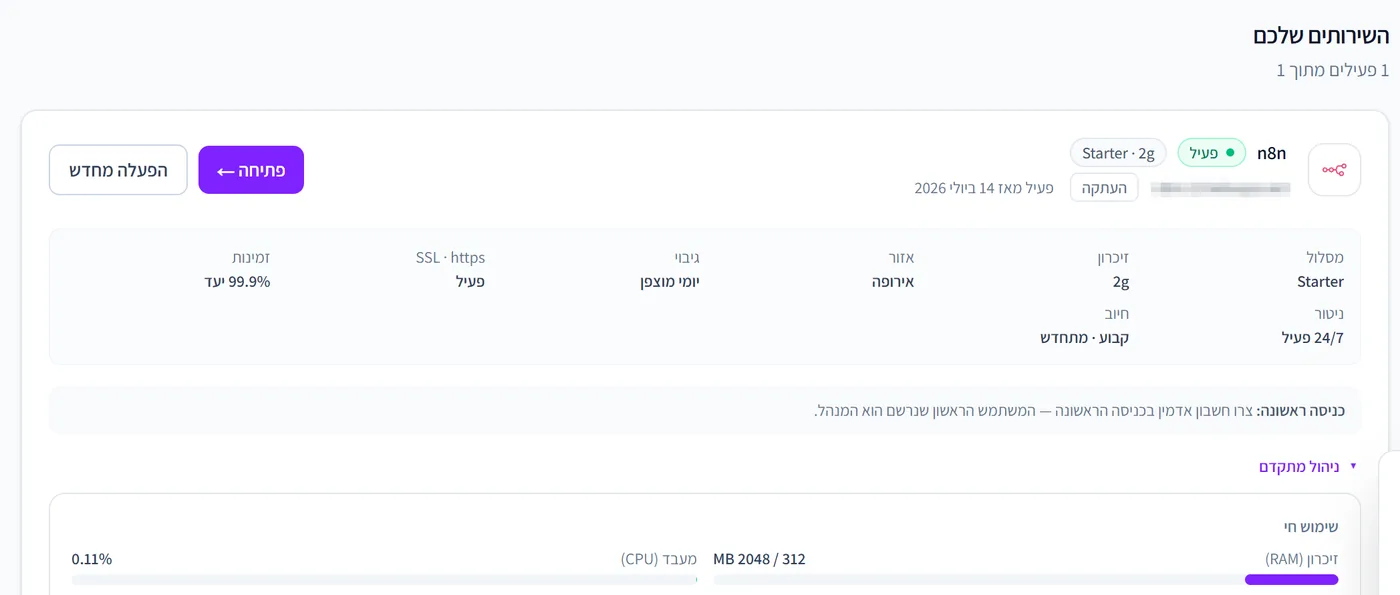Image resolution: width=1400 pixels, height=595 pixels.
Task: Click the green dot in the active badge
Action: [x=1229, y=153]
